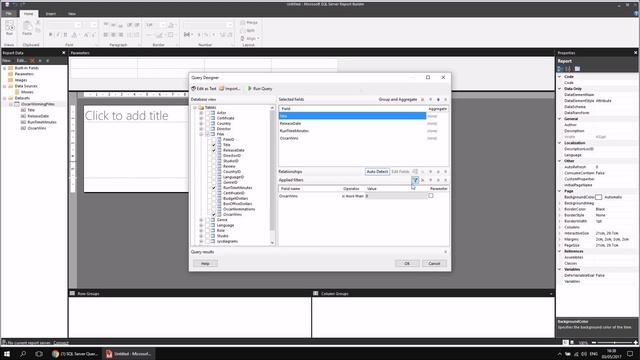The image size is (640, 360).
Task: Click Edit as Text in Query Designer
Action: pos(204,89)
